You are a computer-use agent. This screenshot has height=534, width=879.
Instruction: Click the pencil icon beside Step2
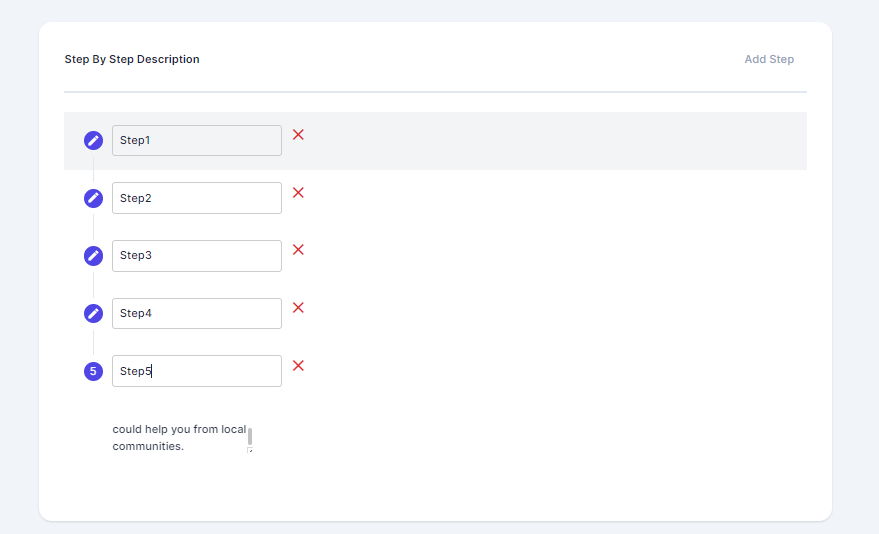tap(93, 198)
